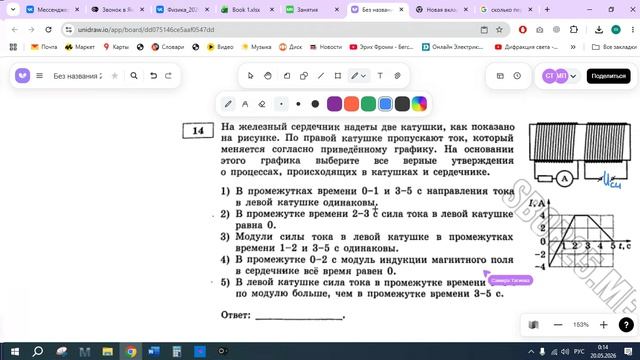Open Chrome from the taskbar
Image resolution: width=640 pixels, height=360 pixels.
(x=131, y=351)
